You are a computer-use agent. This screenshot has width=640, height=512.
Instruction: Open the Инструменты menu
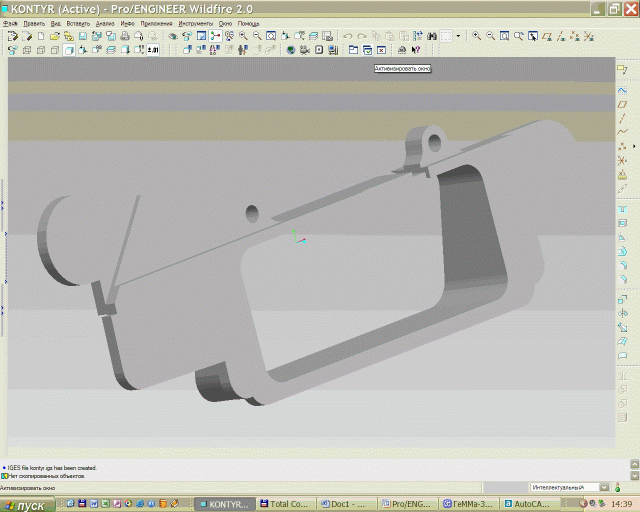(x=196, y=24)
